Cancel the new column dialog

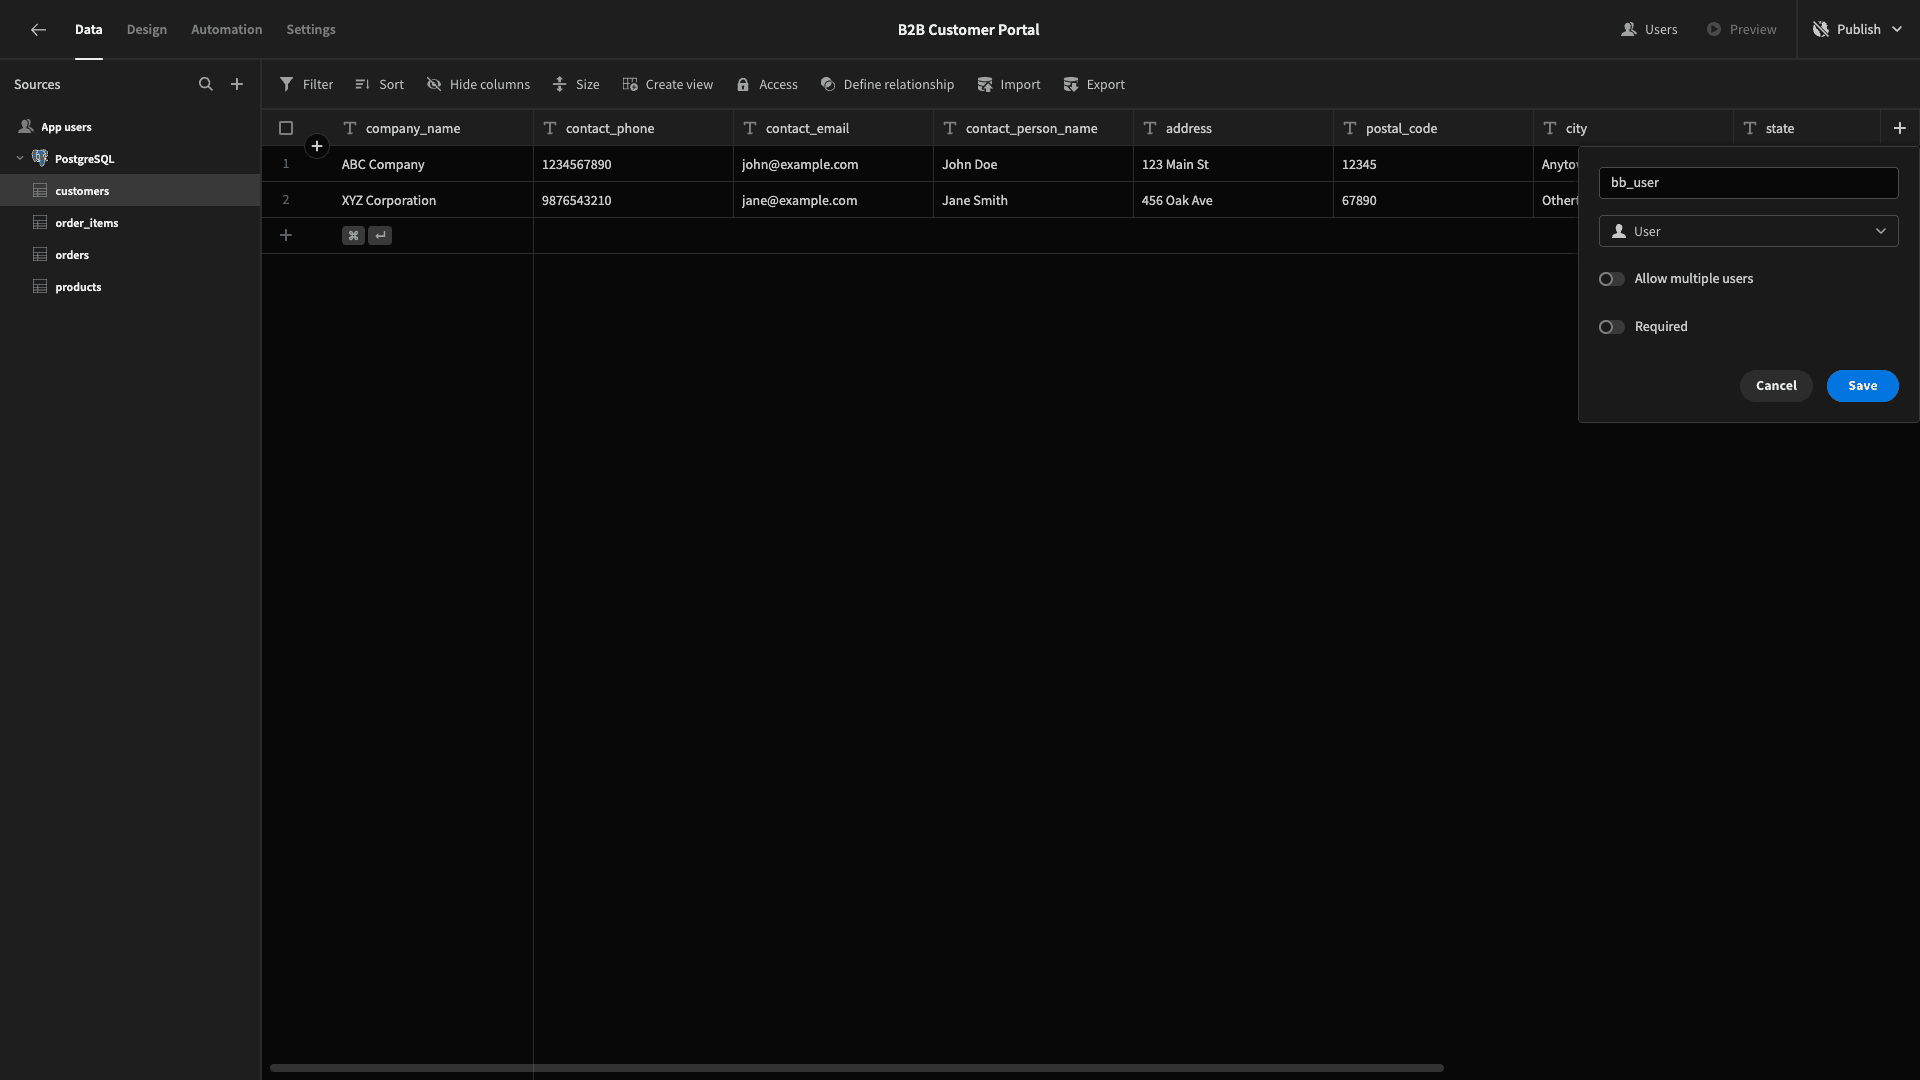[x=1776, y=386]
